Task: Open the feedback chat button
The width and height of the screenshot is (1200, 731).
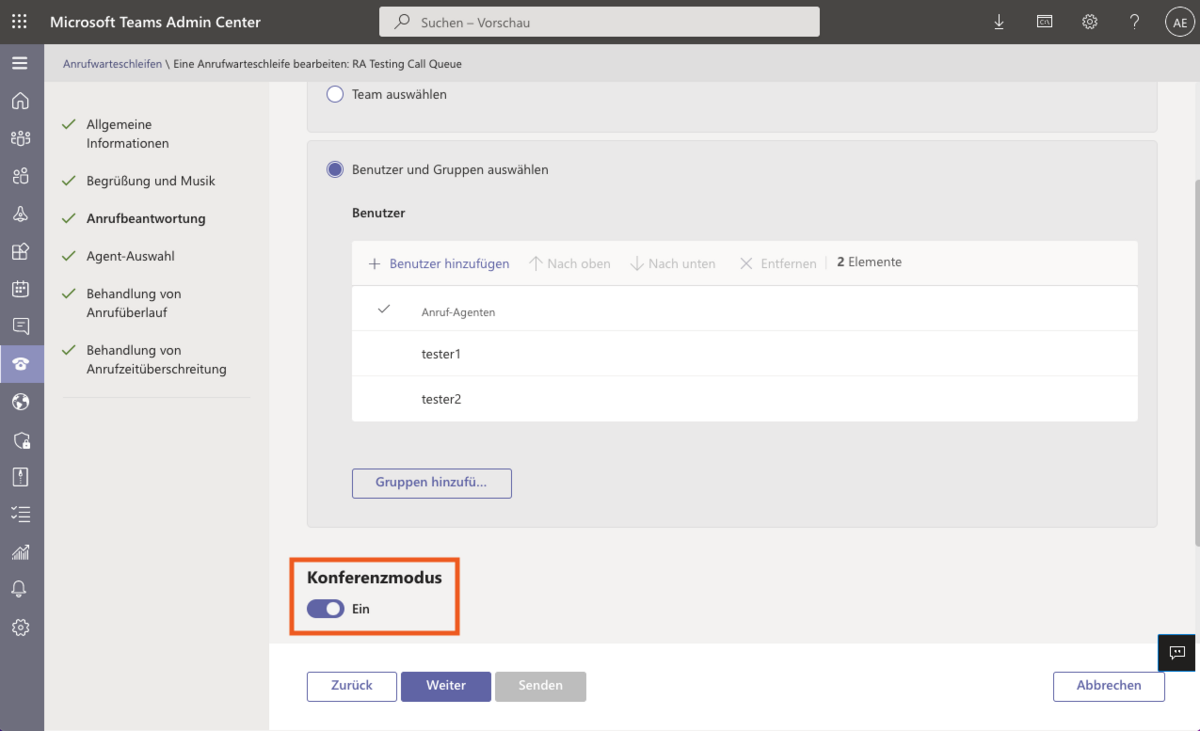Action: pos(1177,653)
